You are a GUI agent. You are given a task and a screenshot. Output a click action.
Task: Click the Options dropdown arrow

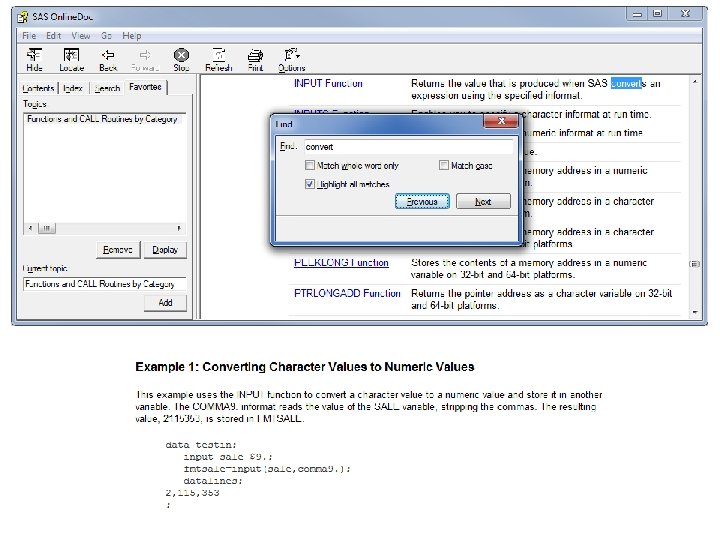[x=298, y=56]
